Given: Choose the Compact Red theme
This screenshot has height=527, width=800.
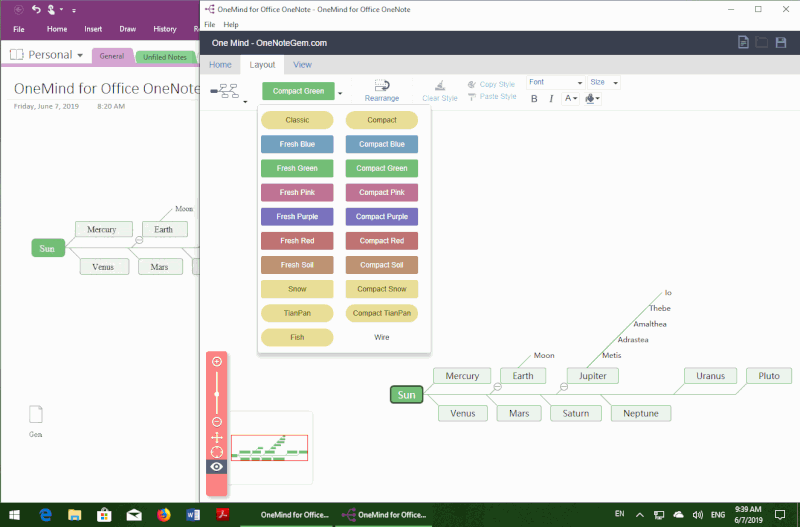Looking at the screenshot, I should [382, 240].
